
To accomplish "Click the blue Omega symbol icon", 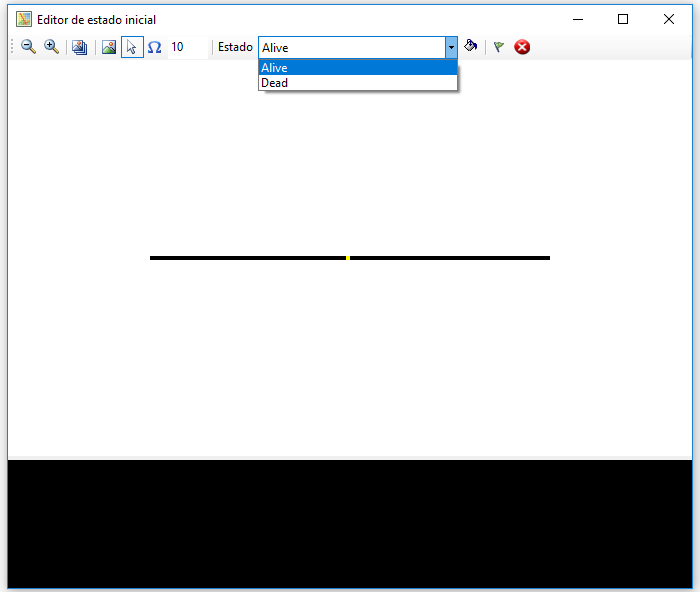I will pyautogui.click(x=154, y=47).
